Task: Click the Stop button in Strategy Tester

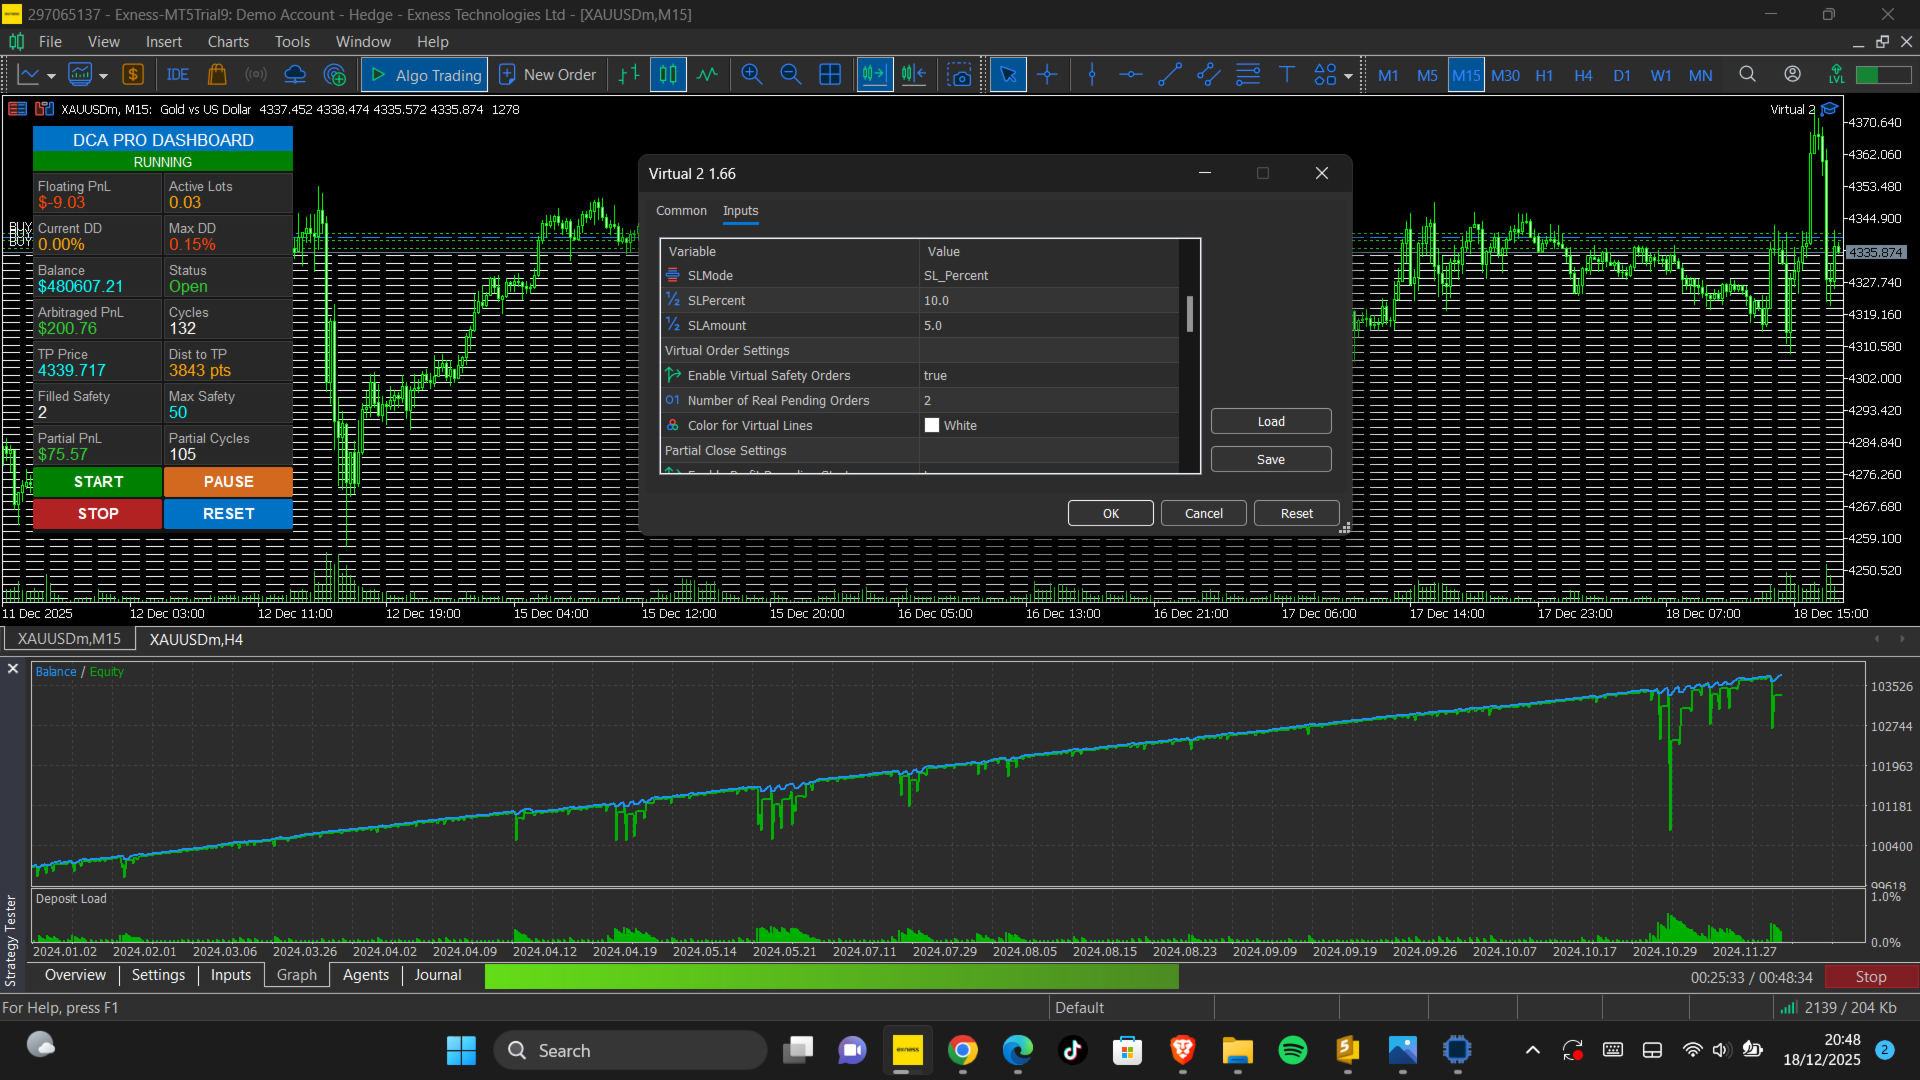Action: [1870, 977]
